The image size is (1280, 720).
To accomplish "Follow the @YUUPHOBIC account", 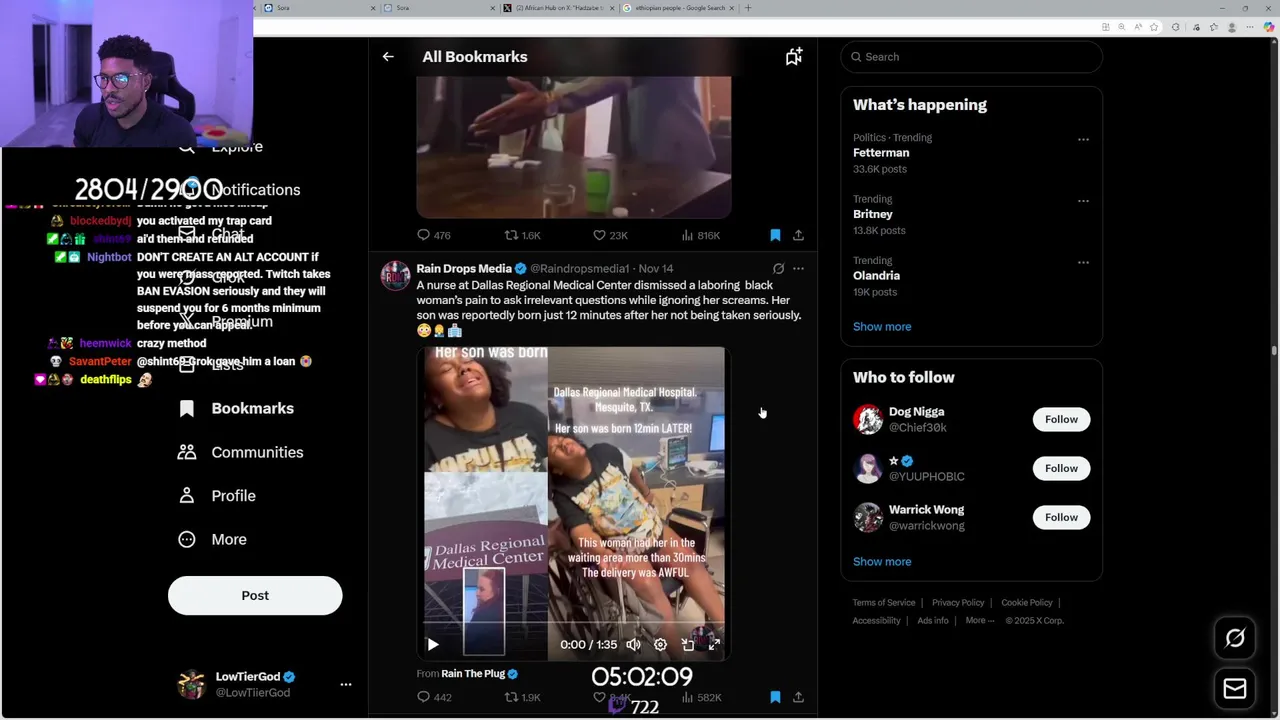I will pyautogui.click(x=1061, y=468).
